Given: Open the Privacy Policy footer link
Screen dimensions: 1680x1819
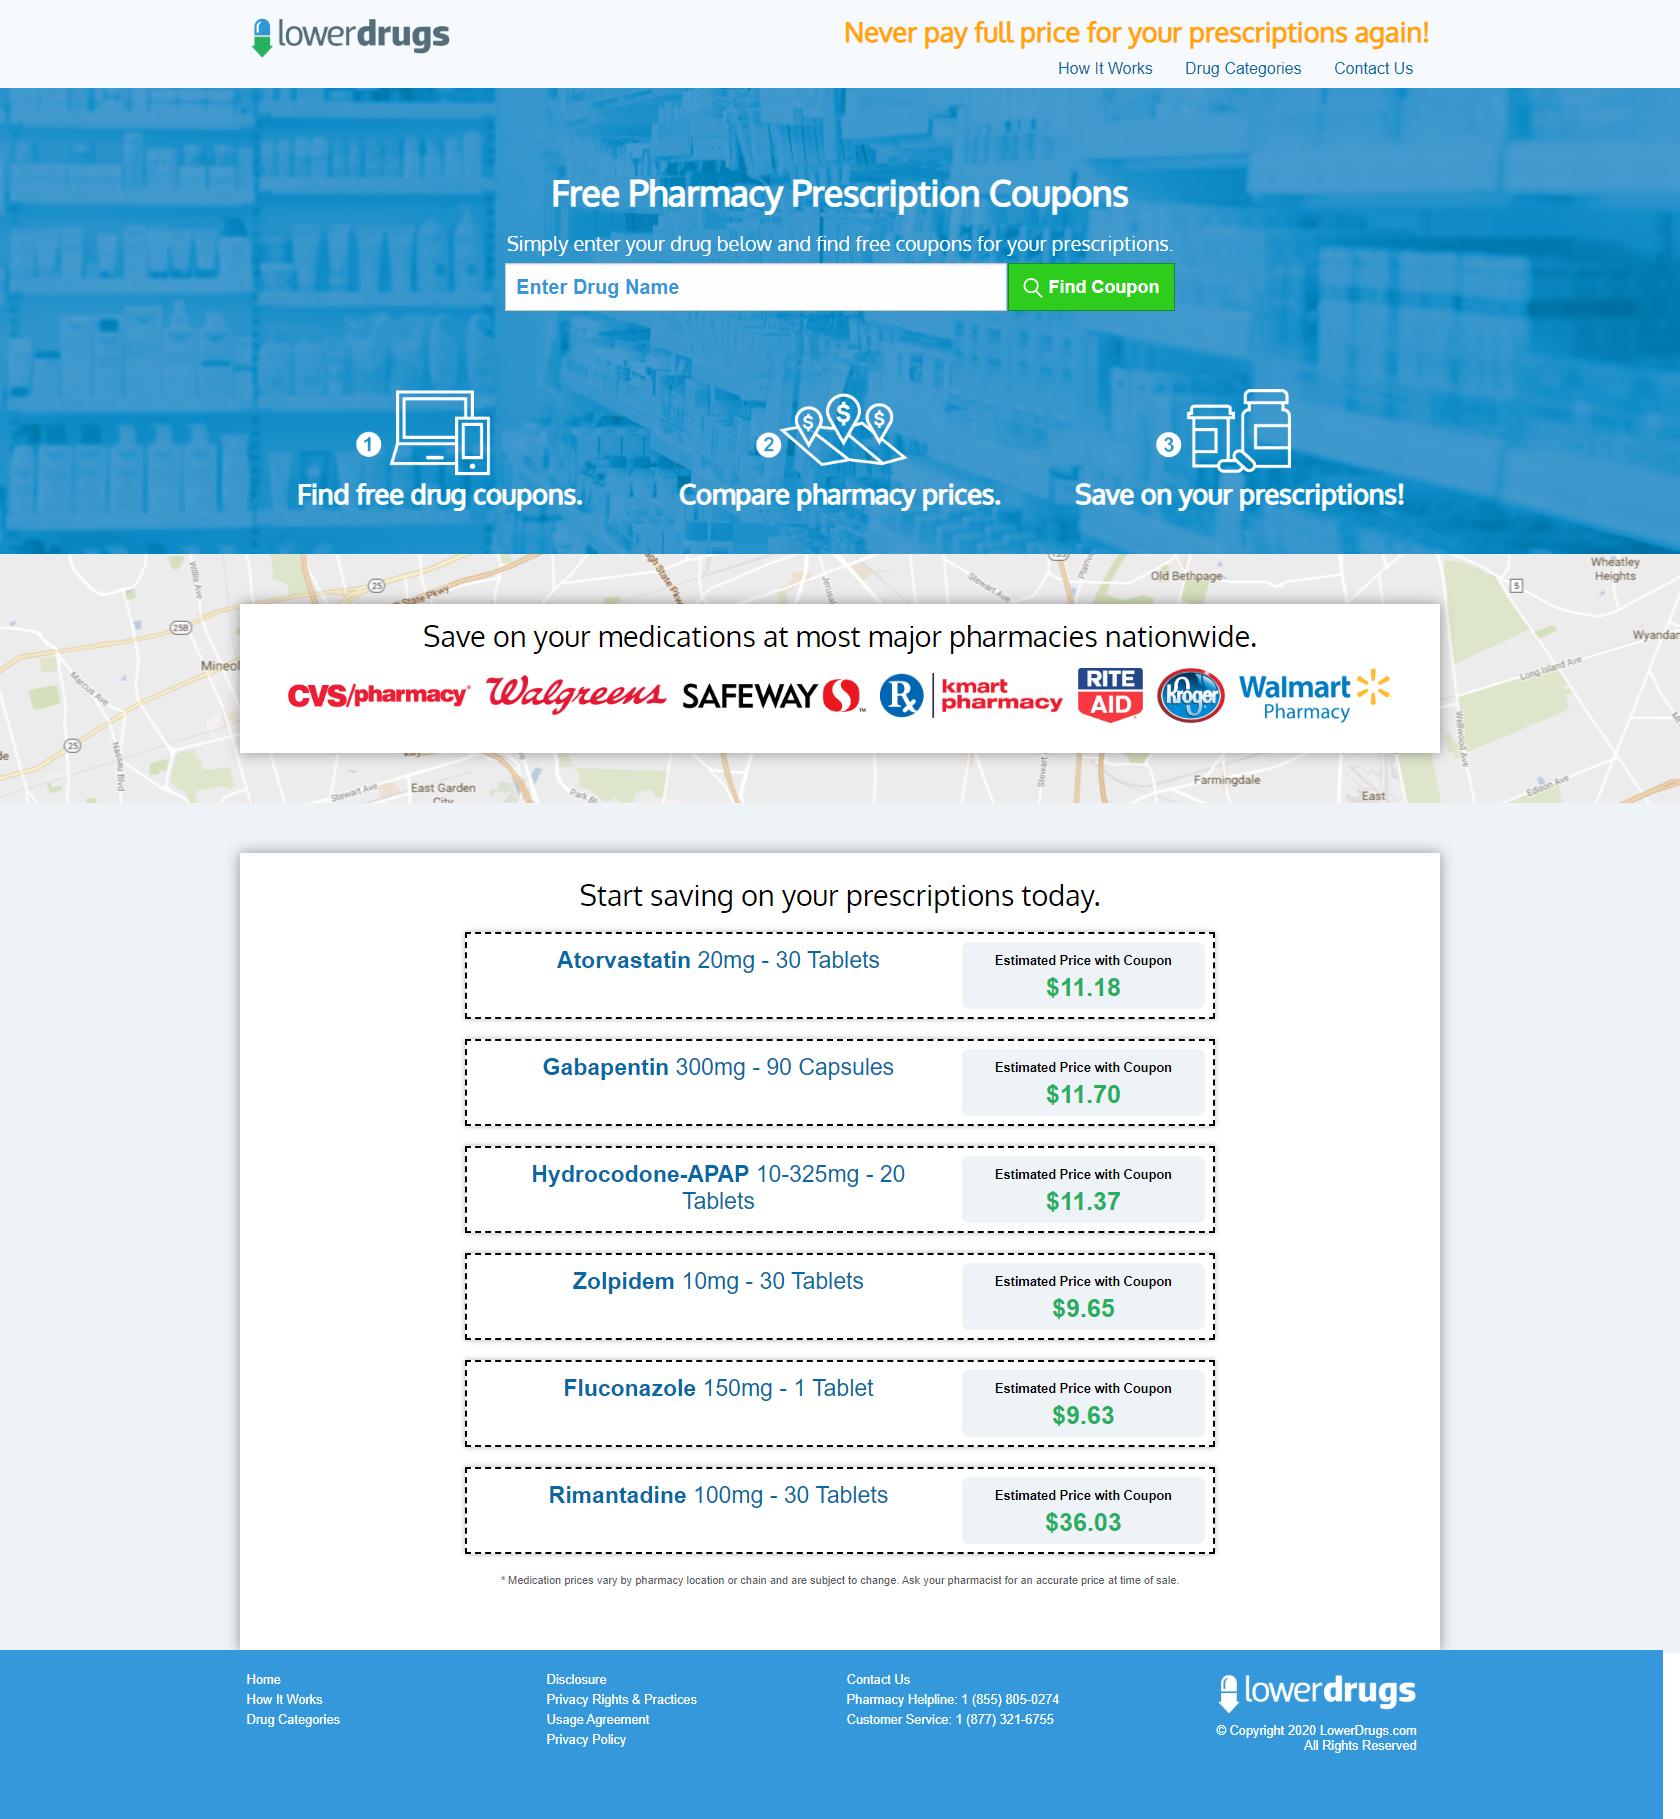Looking at the screenshot, I should (586, 1739).
